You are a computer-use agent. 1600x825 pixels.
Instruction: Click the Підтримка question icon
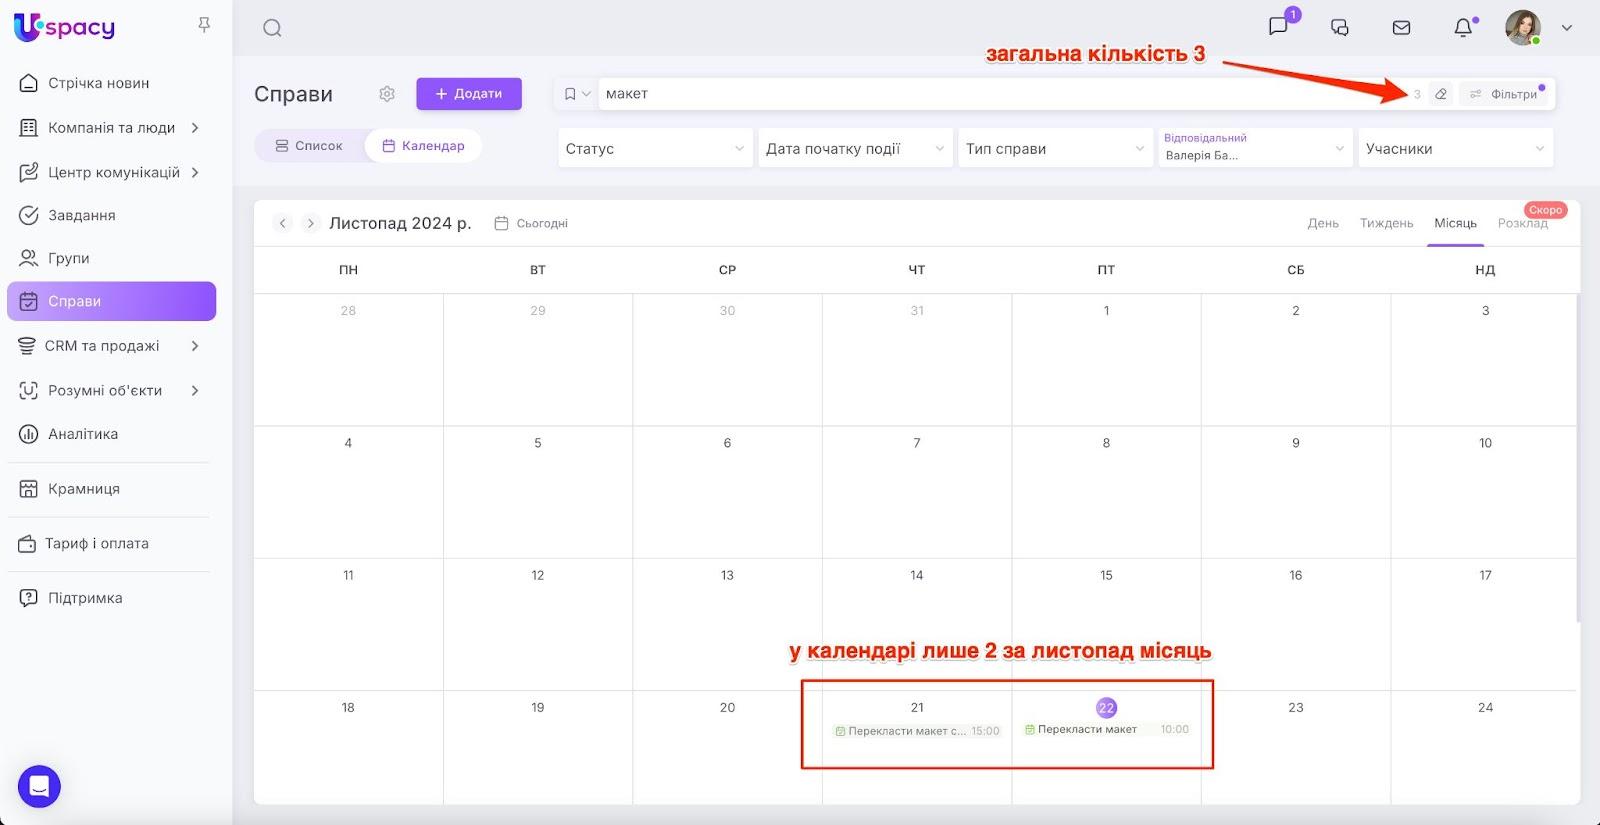tap(29, 598)
